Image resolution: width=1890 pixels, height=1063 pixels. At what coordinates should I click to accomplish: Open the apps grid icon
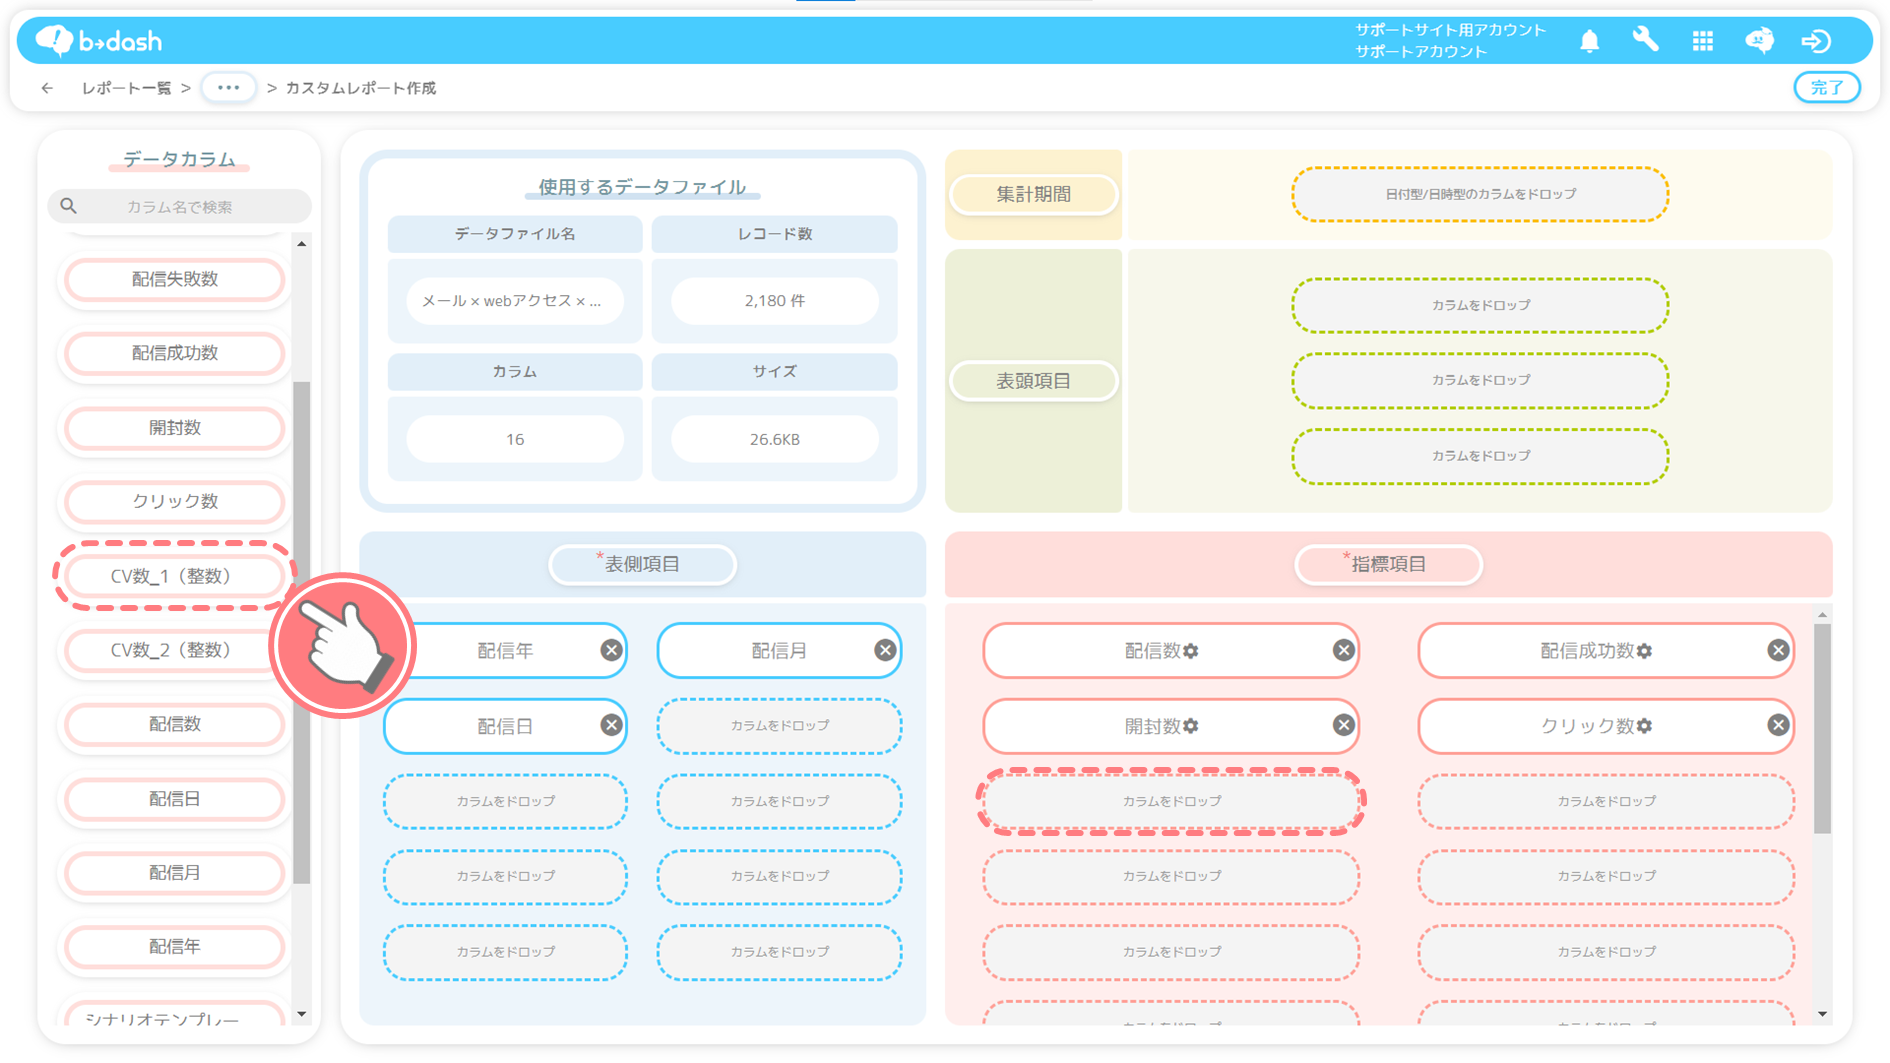click(1702, 41)
